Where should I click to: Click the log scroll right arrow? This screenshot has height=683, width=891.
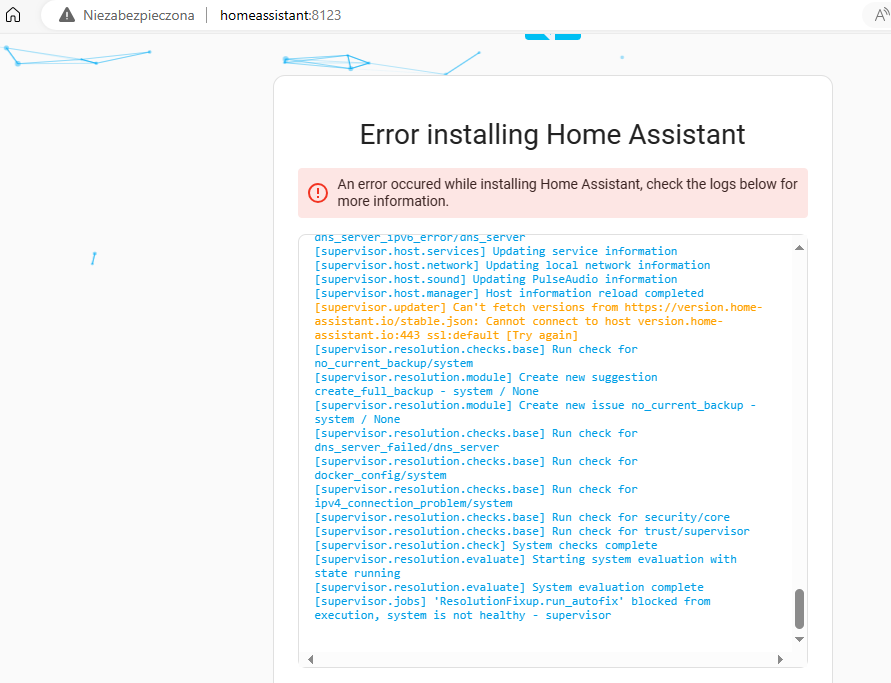pos(780,659)
